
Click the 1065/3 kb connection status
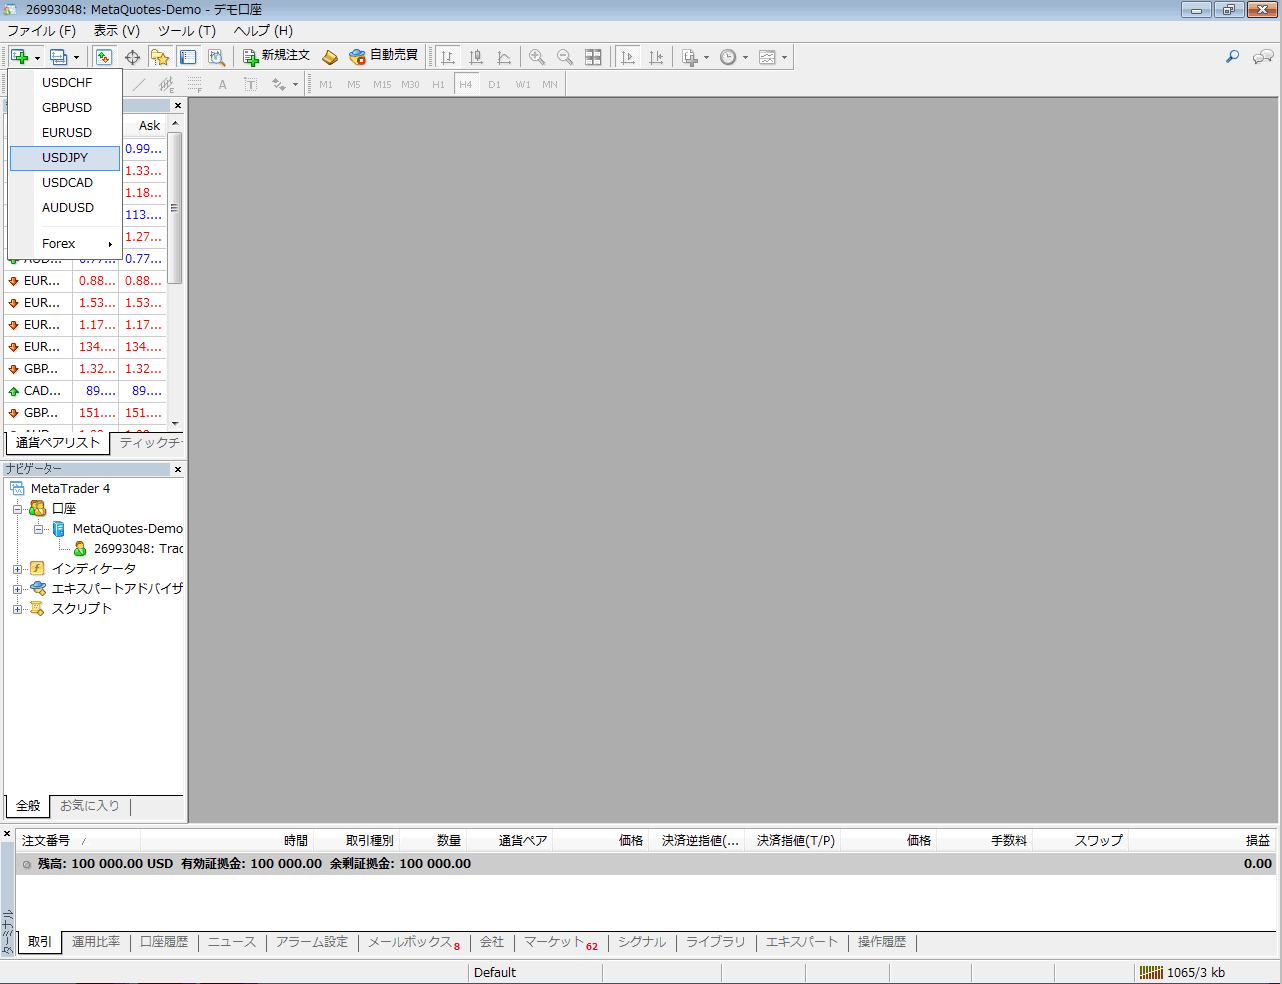point(1182,972)
